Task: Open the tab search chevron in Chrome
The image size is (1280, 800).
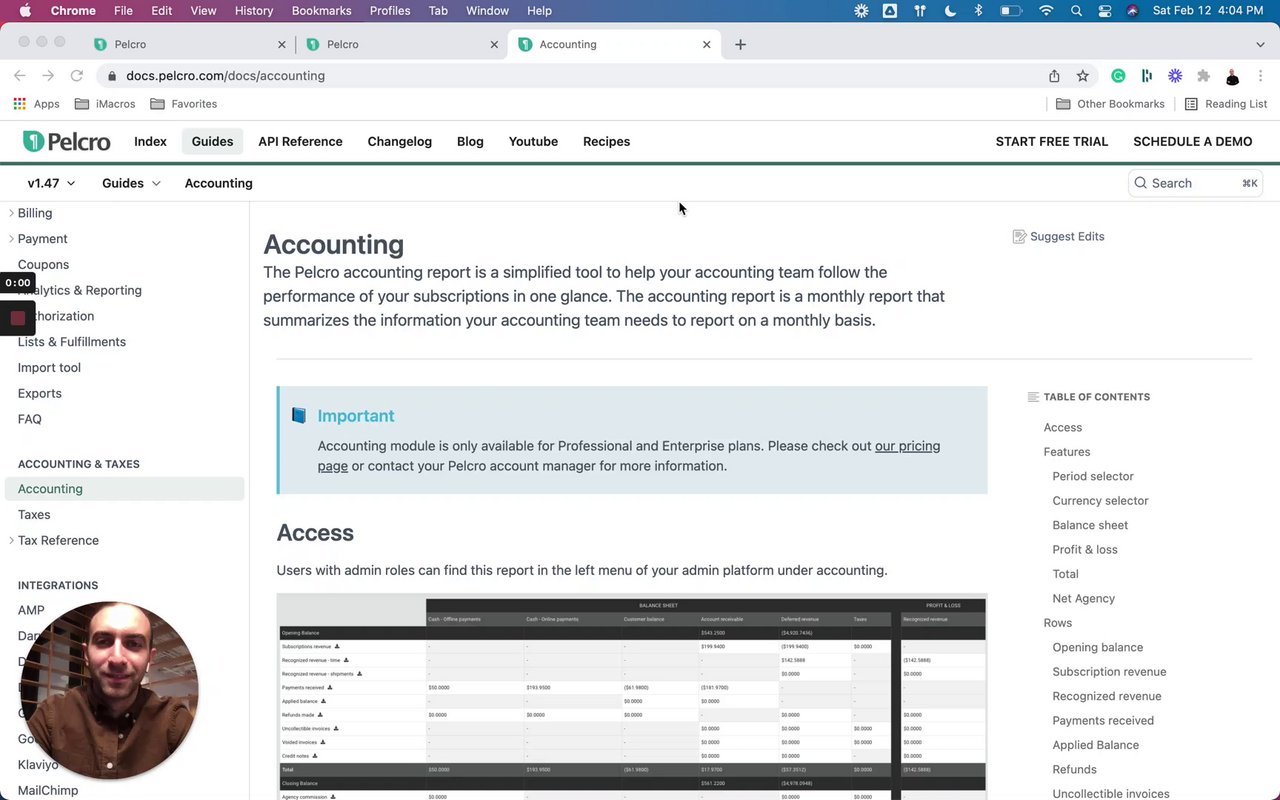Action: coord(1260,44)
